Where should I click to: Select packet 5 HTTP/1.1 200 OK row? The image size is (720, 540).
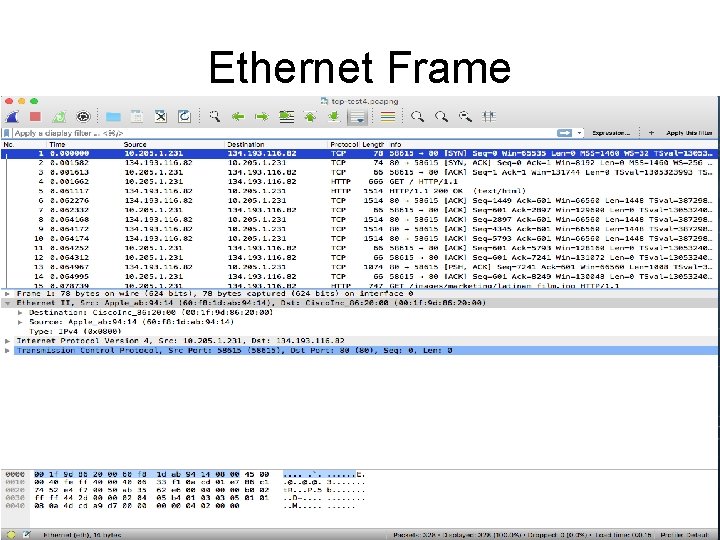(359, 191)
